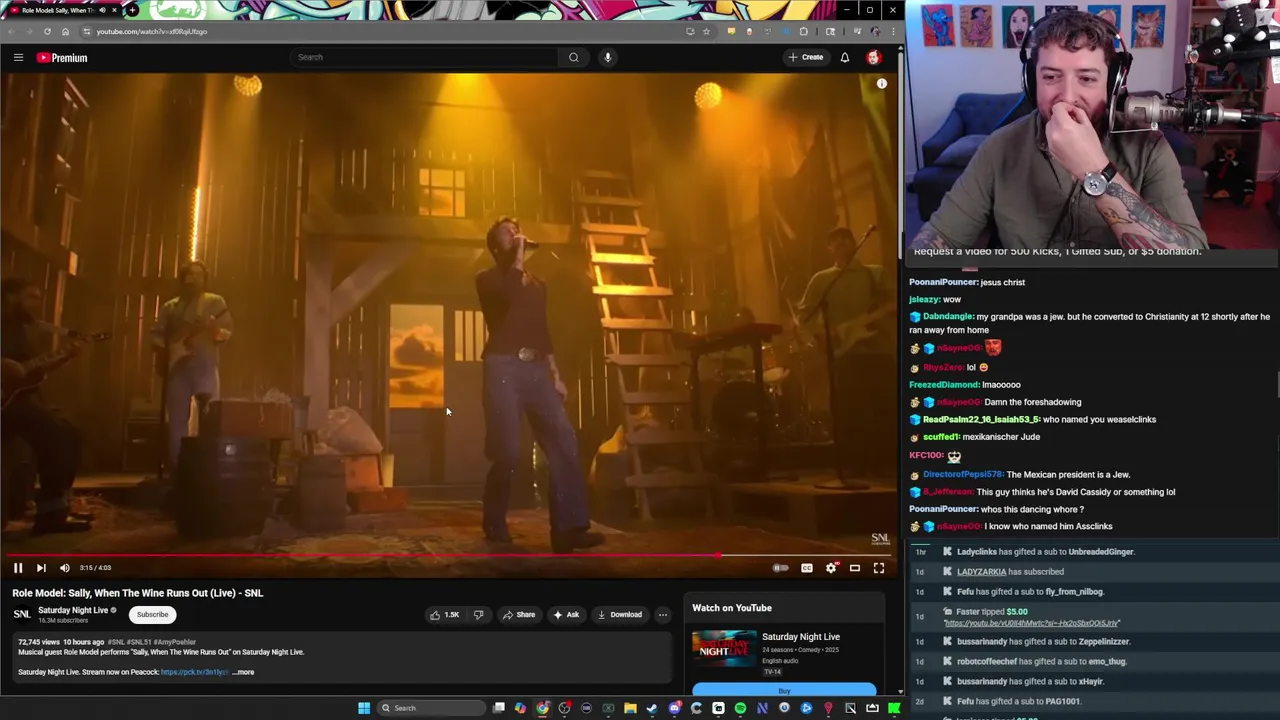Image resolution: width=1280 pixels, height=720 pixels.
Task: Like the video (1.5K)
Action: click(445, 615)
